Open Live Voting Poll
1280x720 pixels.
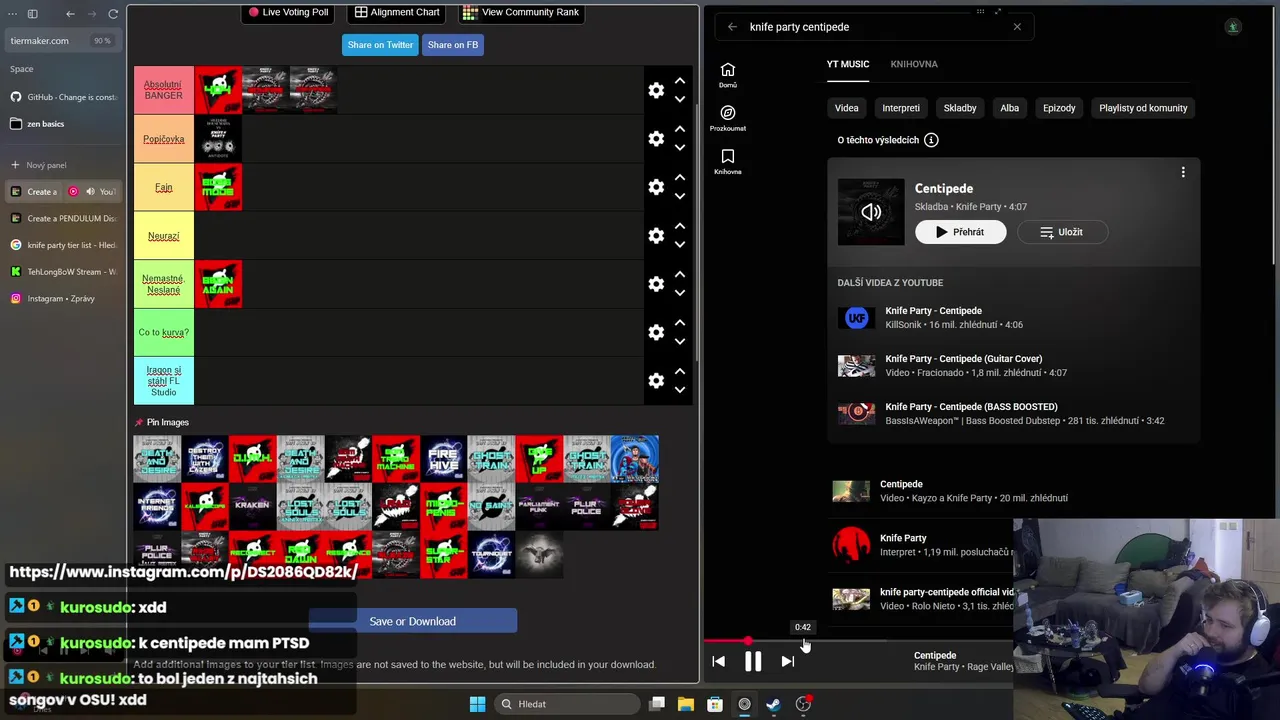(x=289, y=12)
